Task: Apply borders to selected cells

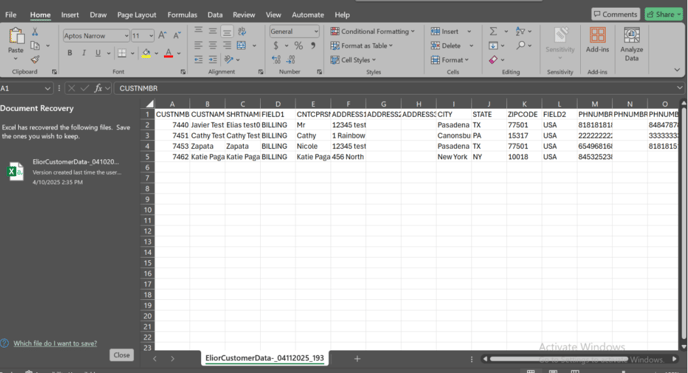Action: [122, 53]
